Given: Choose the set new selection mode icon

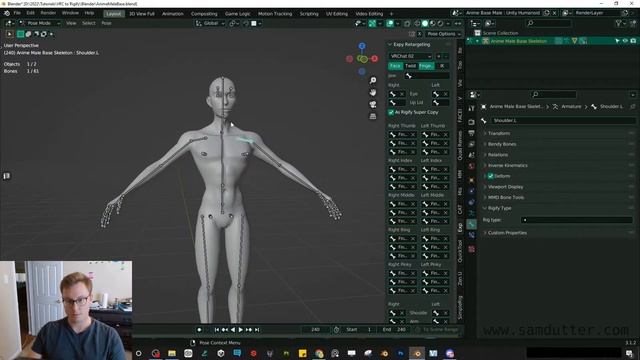Looking at the screenshot, I should (x=20, y=34).
